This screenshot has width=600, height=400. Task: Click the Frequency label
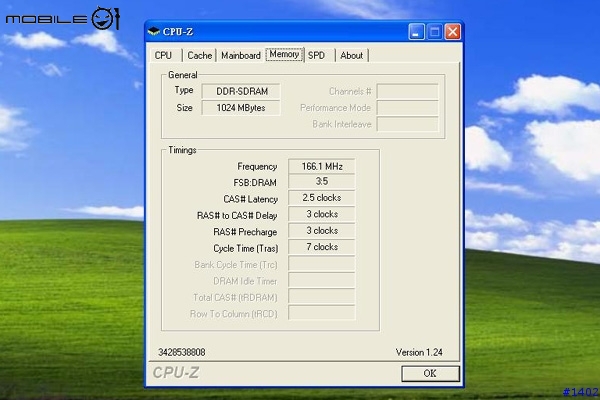(257, 167)
